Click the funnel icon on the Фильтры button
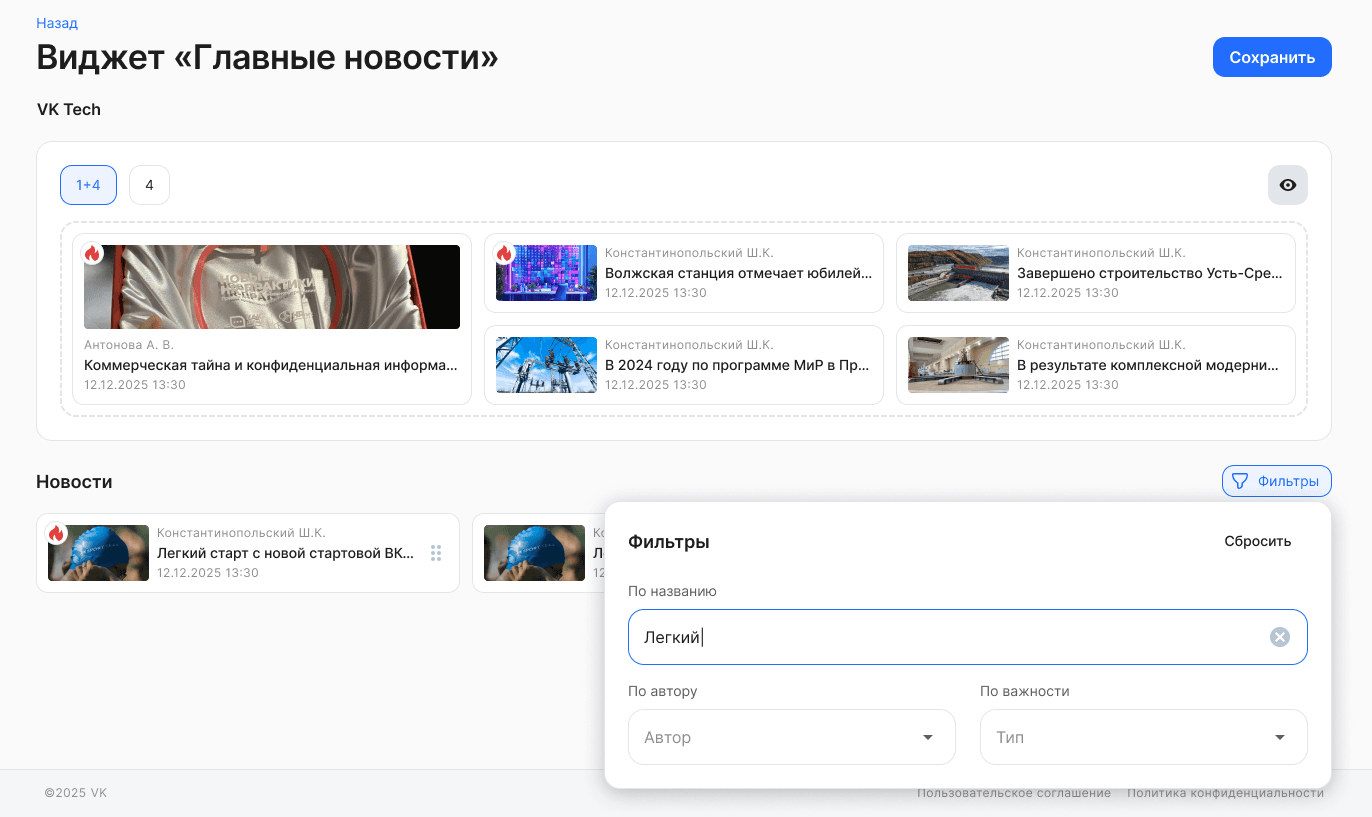 coord(1240,481)
